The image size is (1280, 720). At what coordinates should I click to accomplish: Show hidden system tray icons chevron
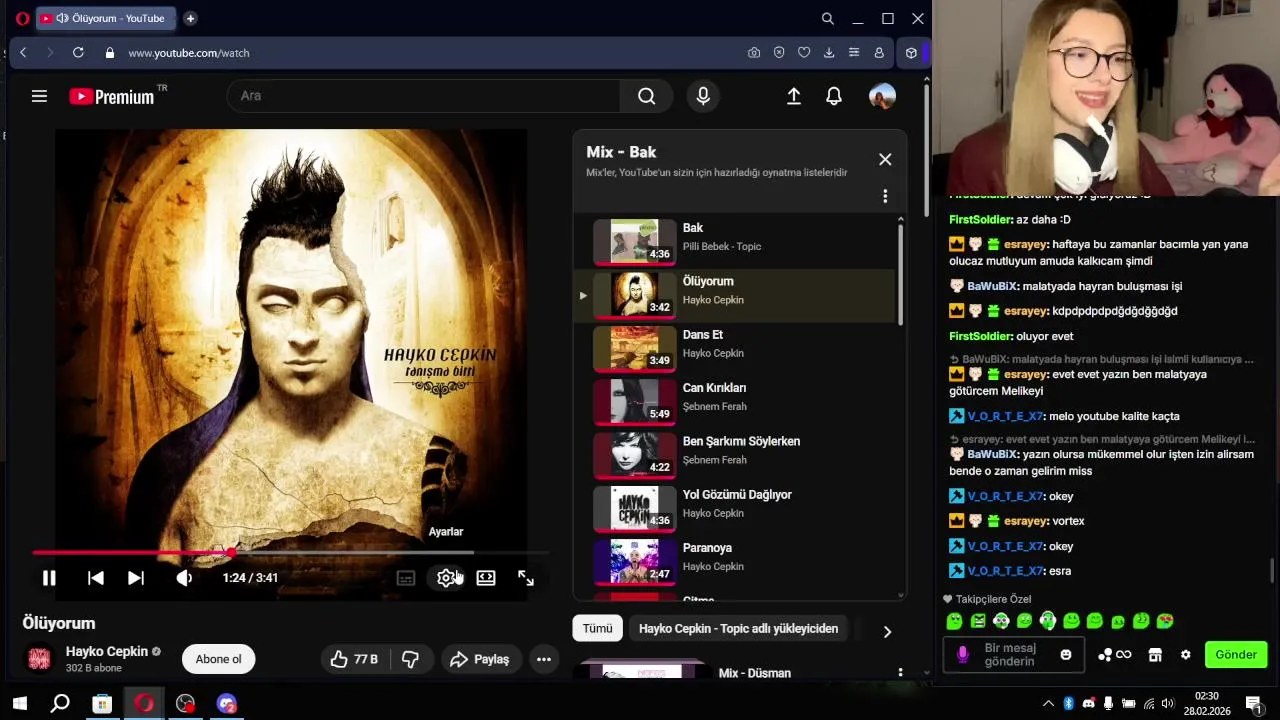pyautogui.click(x=1048, y=704)
